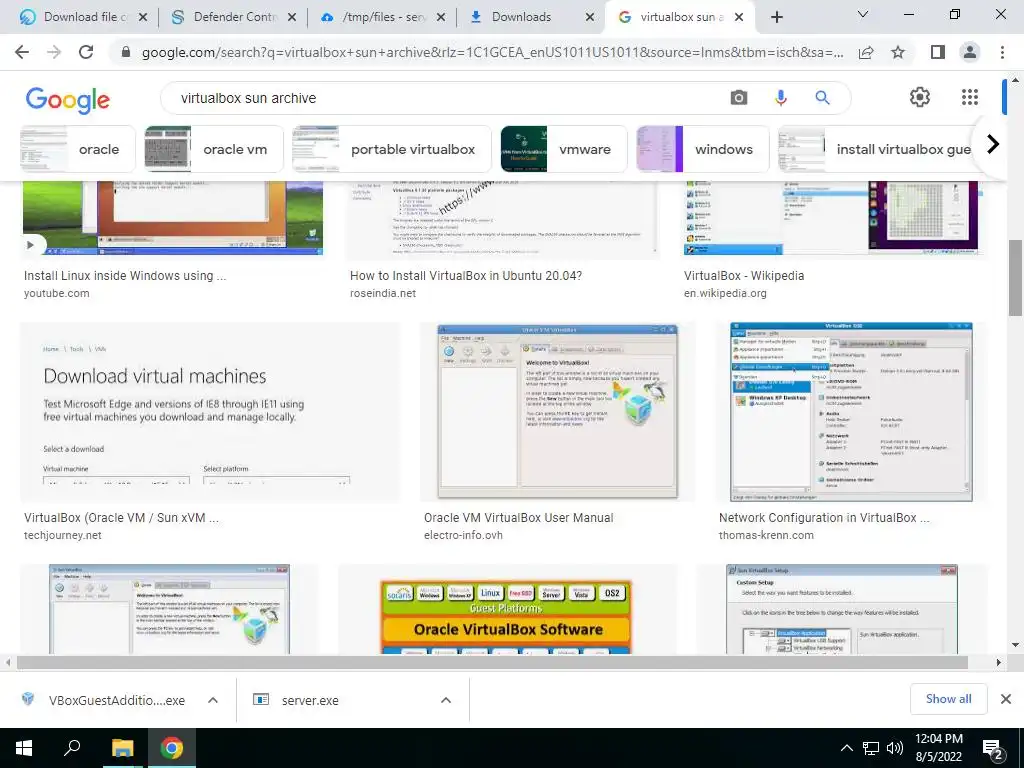This screenshot has height=768, width=1024.
Task: Click the Google logo
Action: point(67,99)
